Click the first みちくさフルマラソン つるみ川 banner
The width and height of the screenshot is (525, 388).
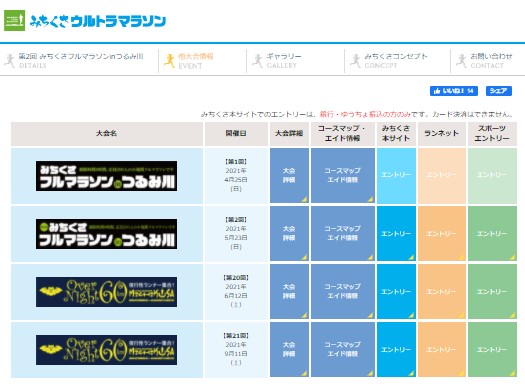(106, 176)
